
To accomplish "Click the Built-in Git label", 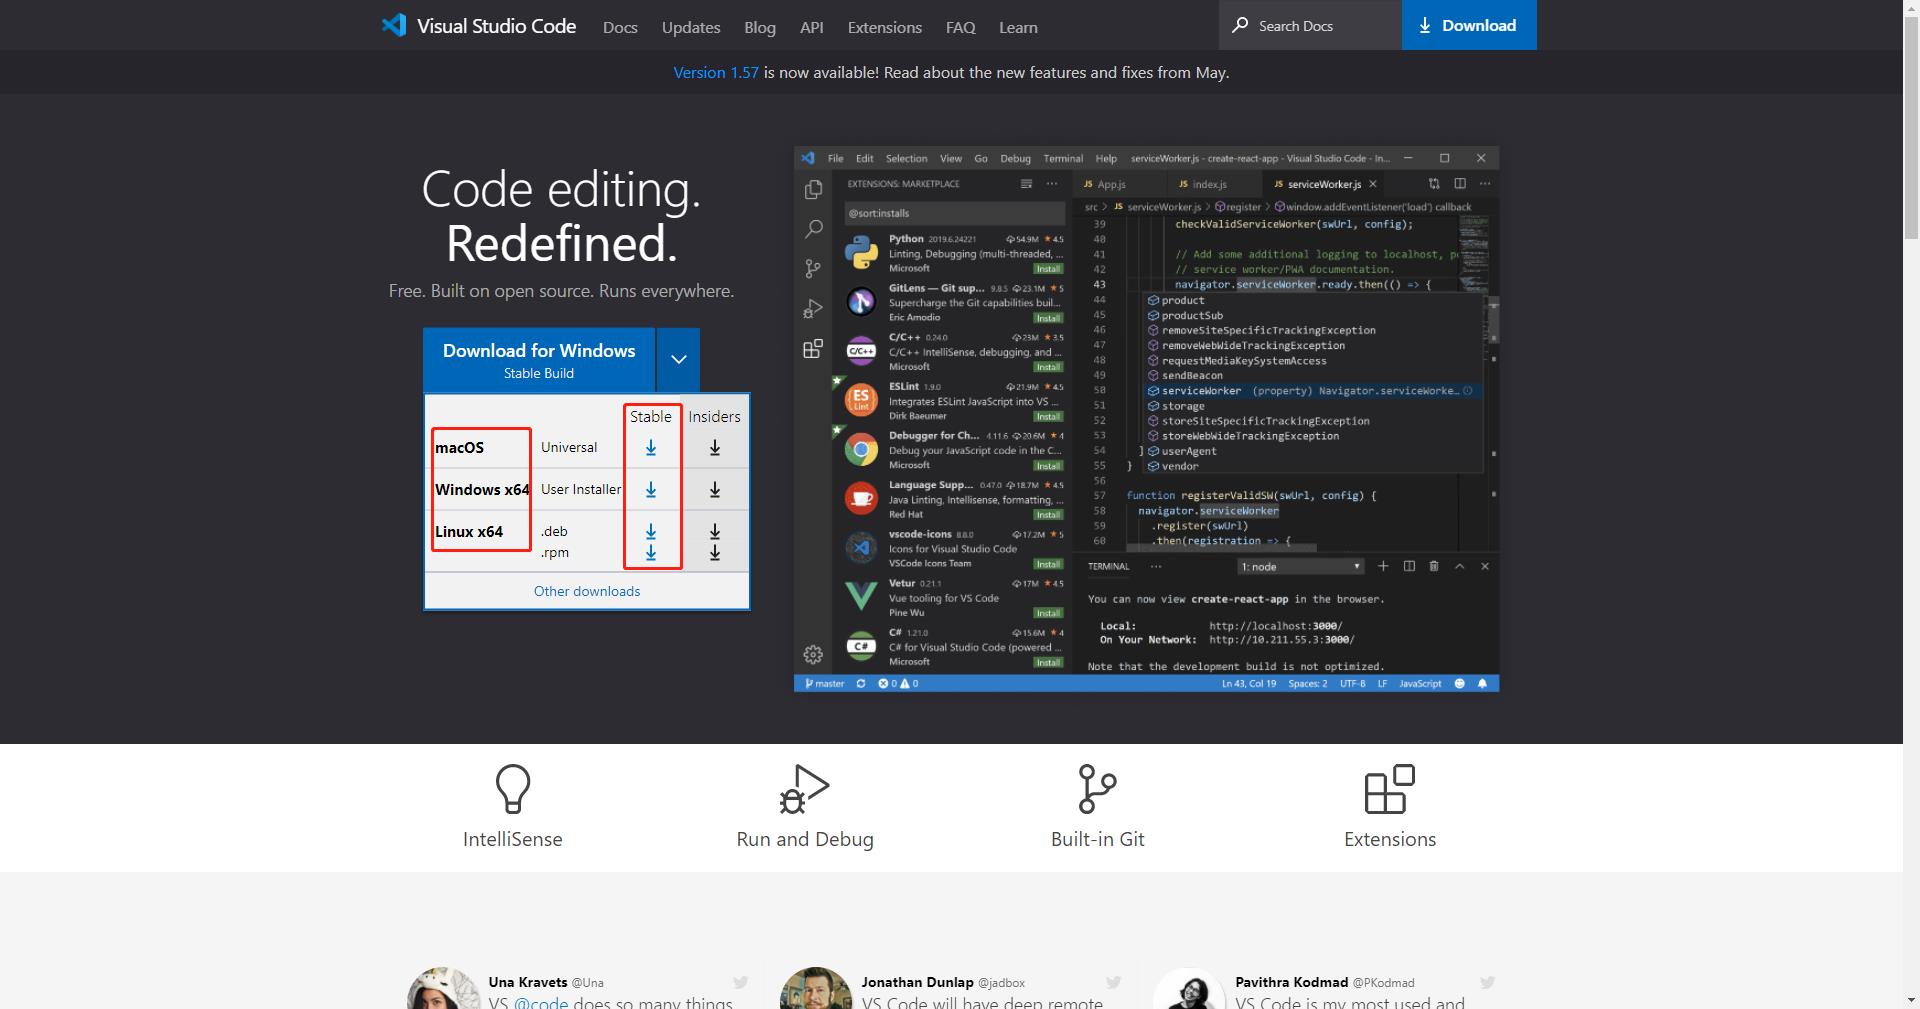I will 1098,839.
